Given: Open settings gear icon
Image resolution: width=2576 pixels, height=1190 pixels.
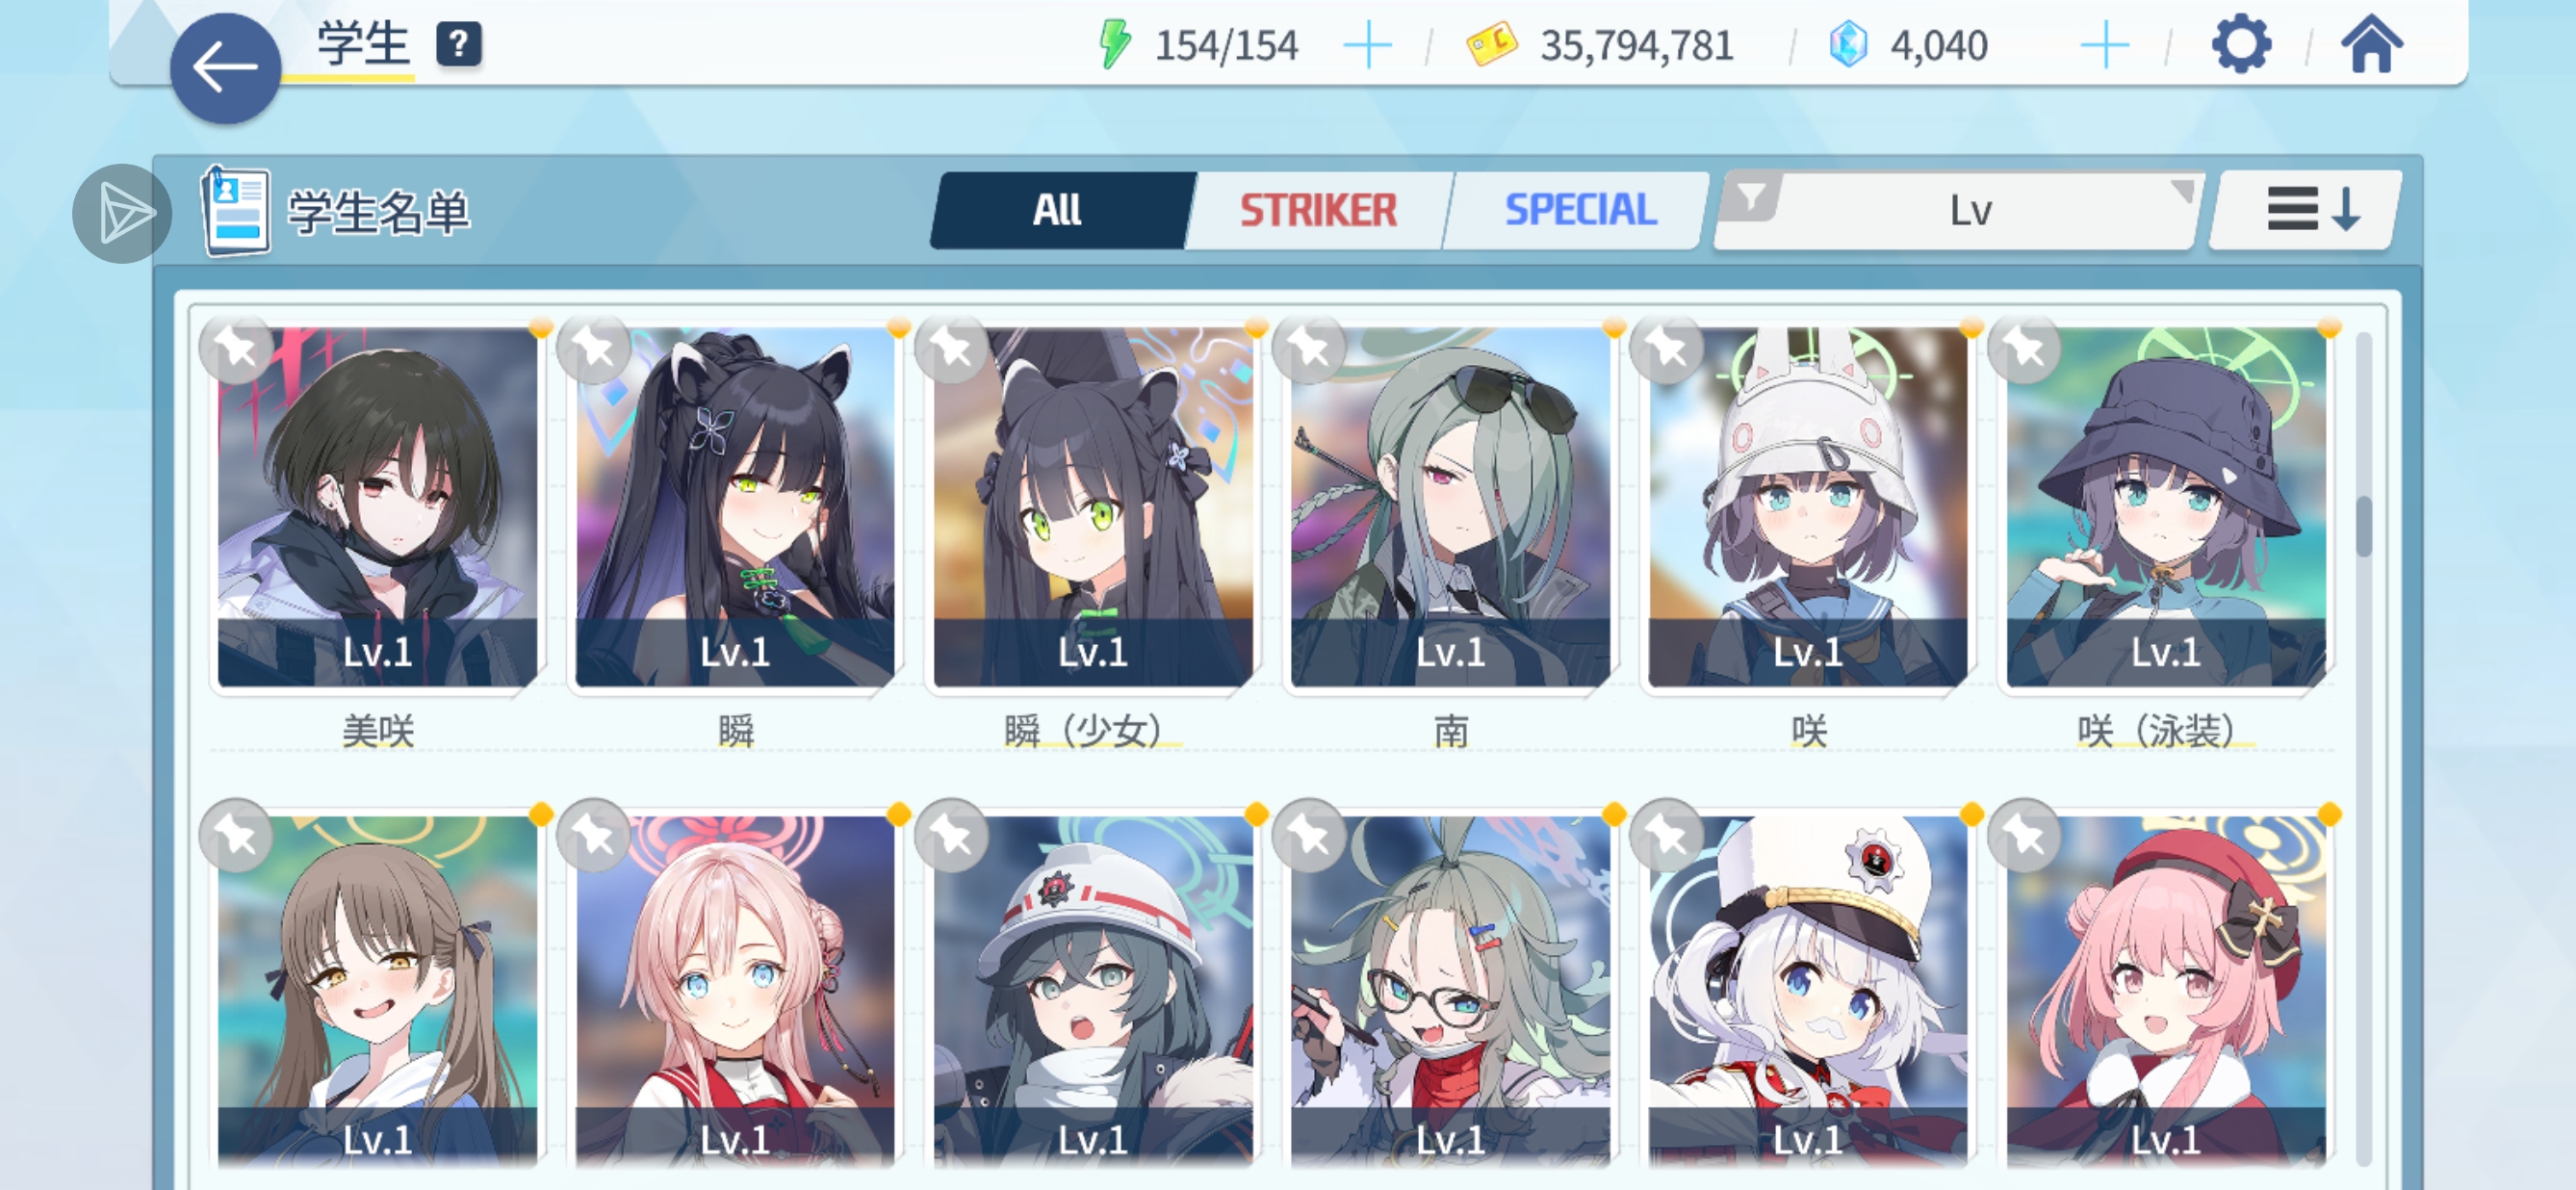Looking at the screenshot, I should click(x=2241, y=44).
